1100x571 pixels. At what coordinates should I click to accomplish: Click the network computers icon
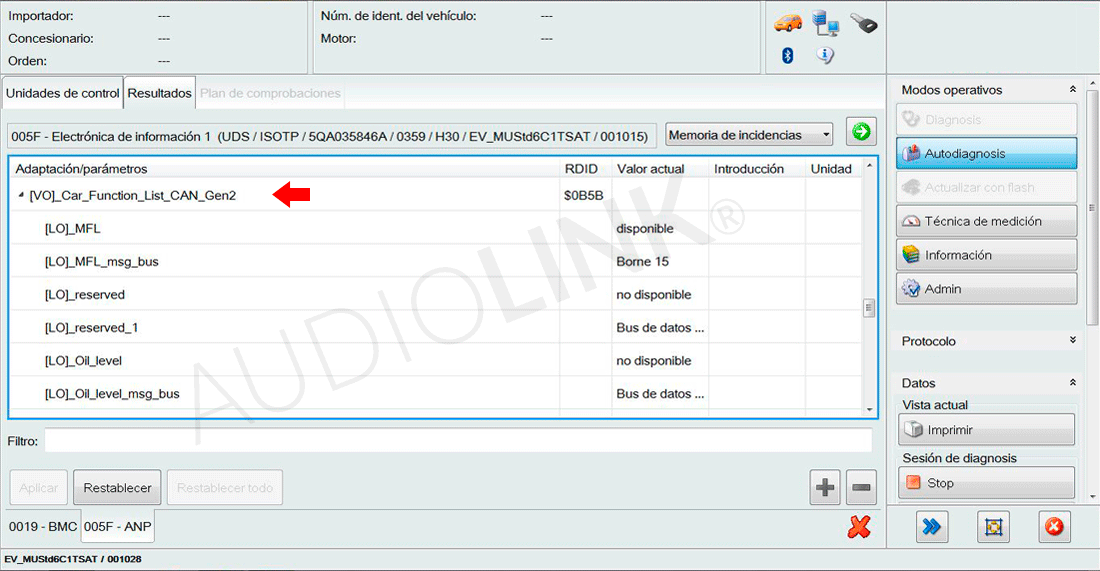pyautogui.click(x=825, y=22)
